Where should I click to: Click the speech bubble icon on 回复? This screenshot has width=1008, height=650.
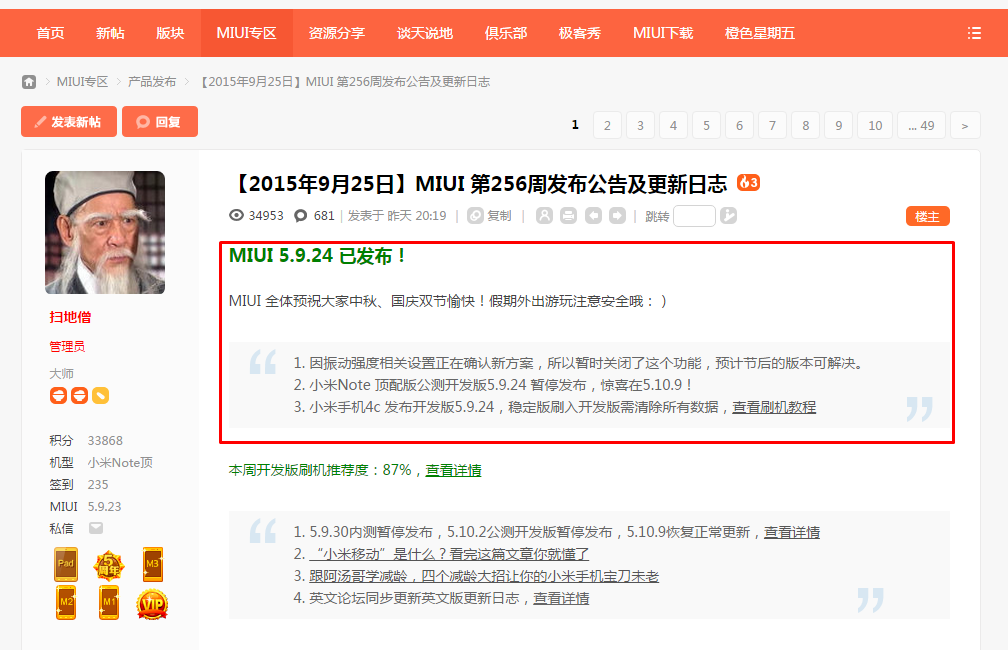coord(143,122)
